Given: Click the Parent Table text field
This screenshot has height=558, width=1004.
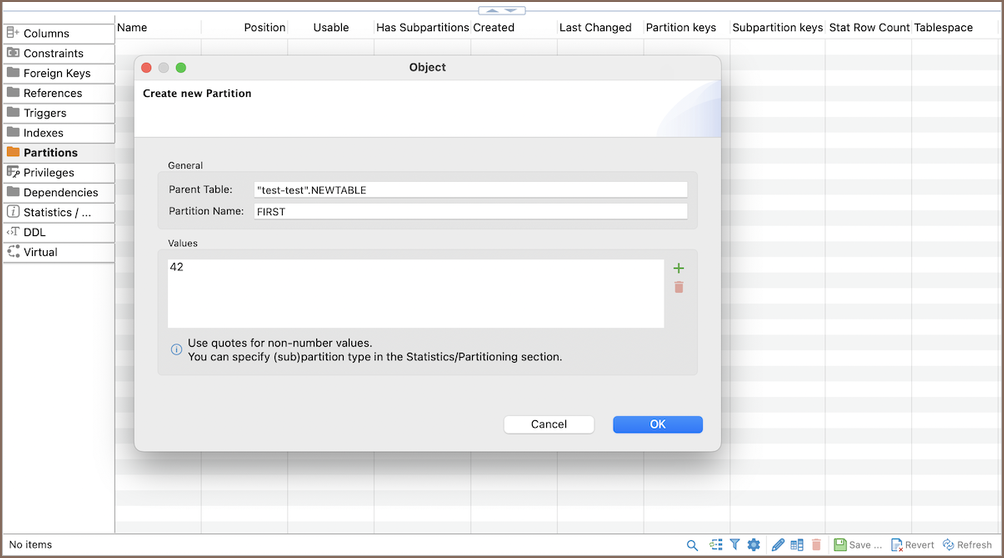Looking at the screenshot, I should coord(470,190).
